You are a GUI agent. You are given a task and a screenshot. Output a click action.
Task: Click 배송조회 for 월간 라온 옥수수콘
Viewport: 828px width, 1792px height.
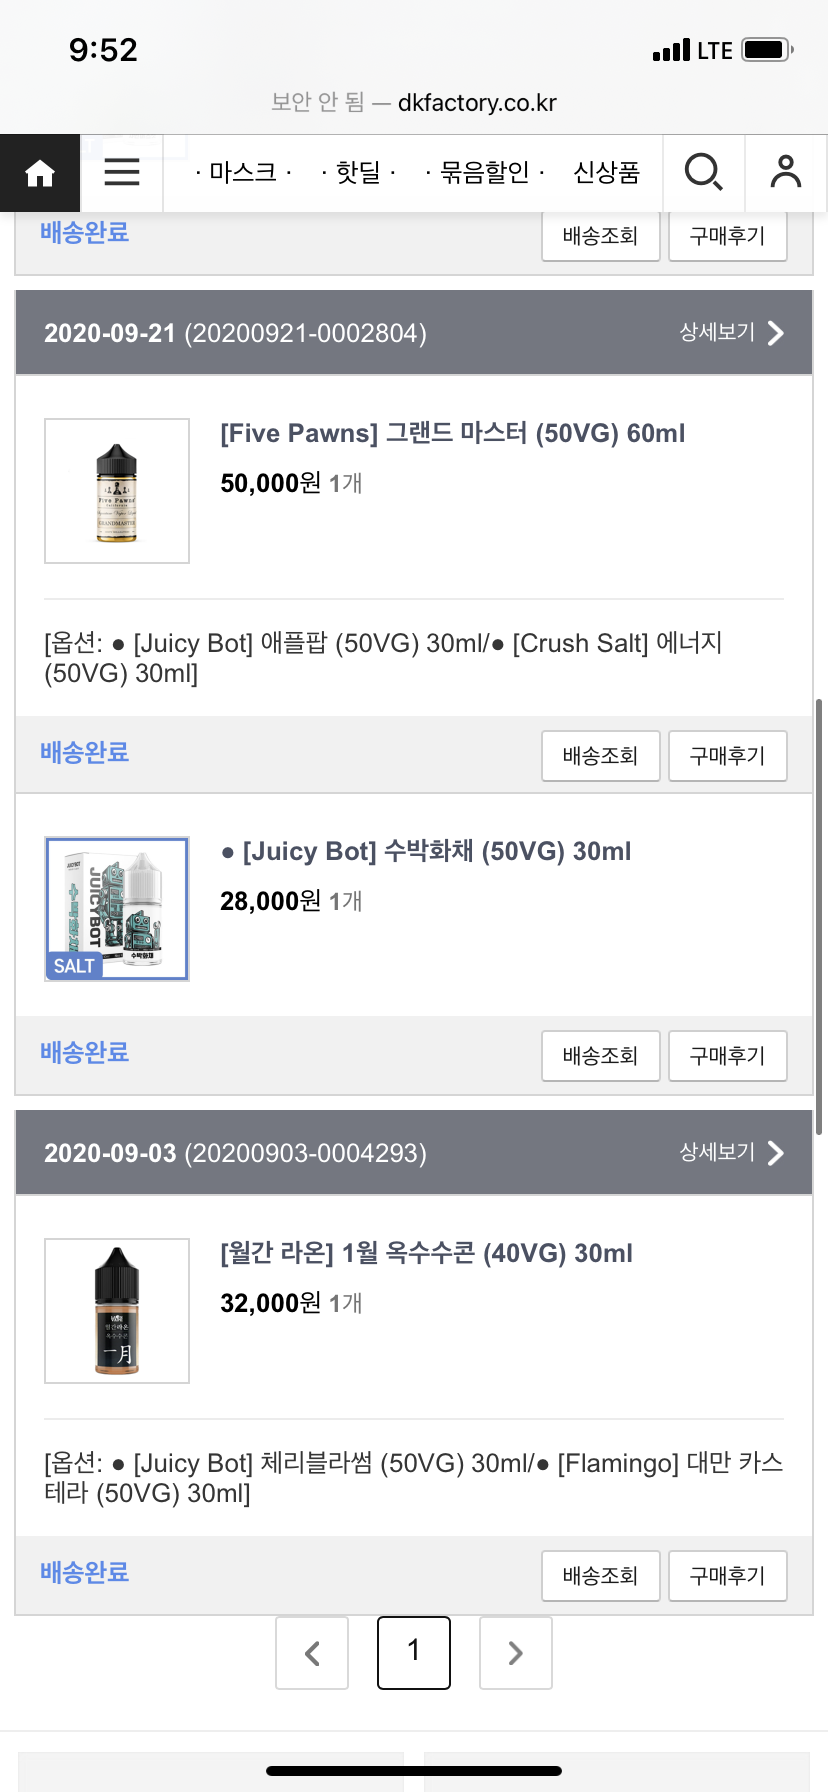(x=600, y=1576)
